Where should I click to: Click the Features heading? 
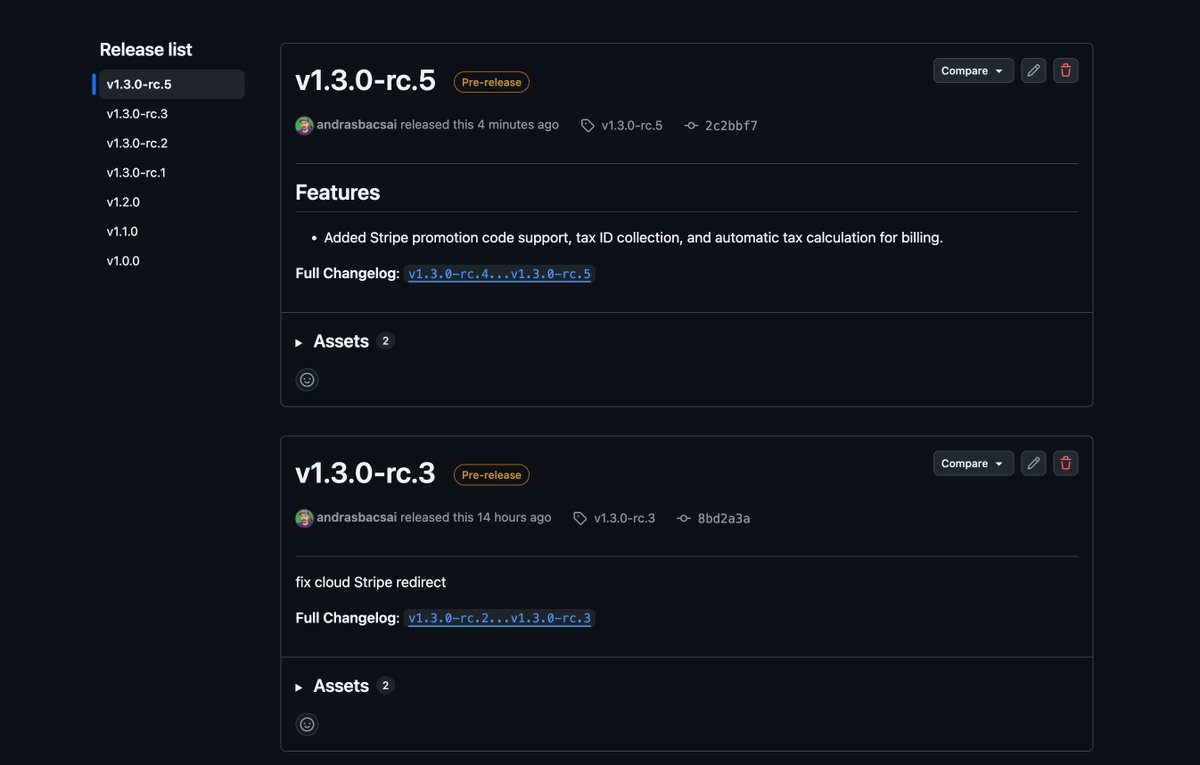tap(338, 192)
